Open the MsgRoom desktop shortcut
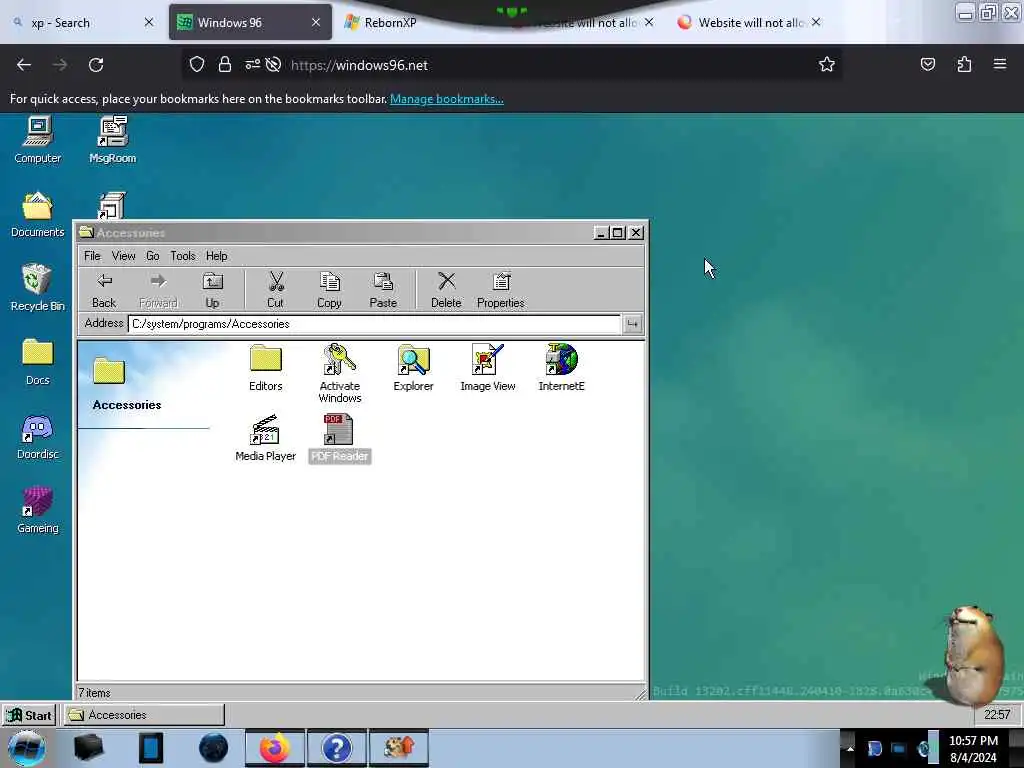Image resolution: width=1024 pixels, height=768 pixels. (112, 140)
